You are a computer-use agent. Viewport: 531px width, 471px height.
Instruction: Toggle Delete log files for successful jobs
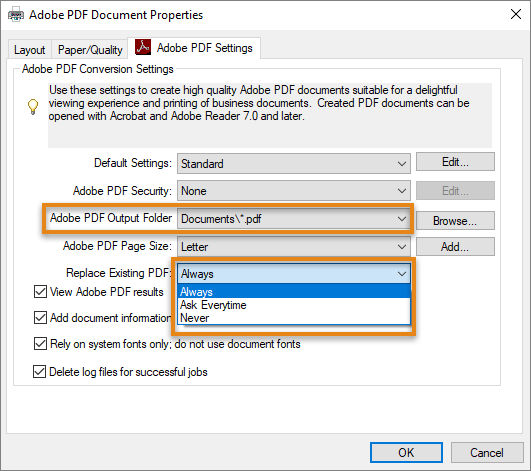(x=40, y=371)
